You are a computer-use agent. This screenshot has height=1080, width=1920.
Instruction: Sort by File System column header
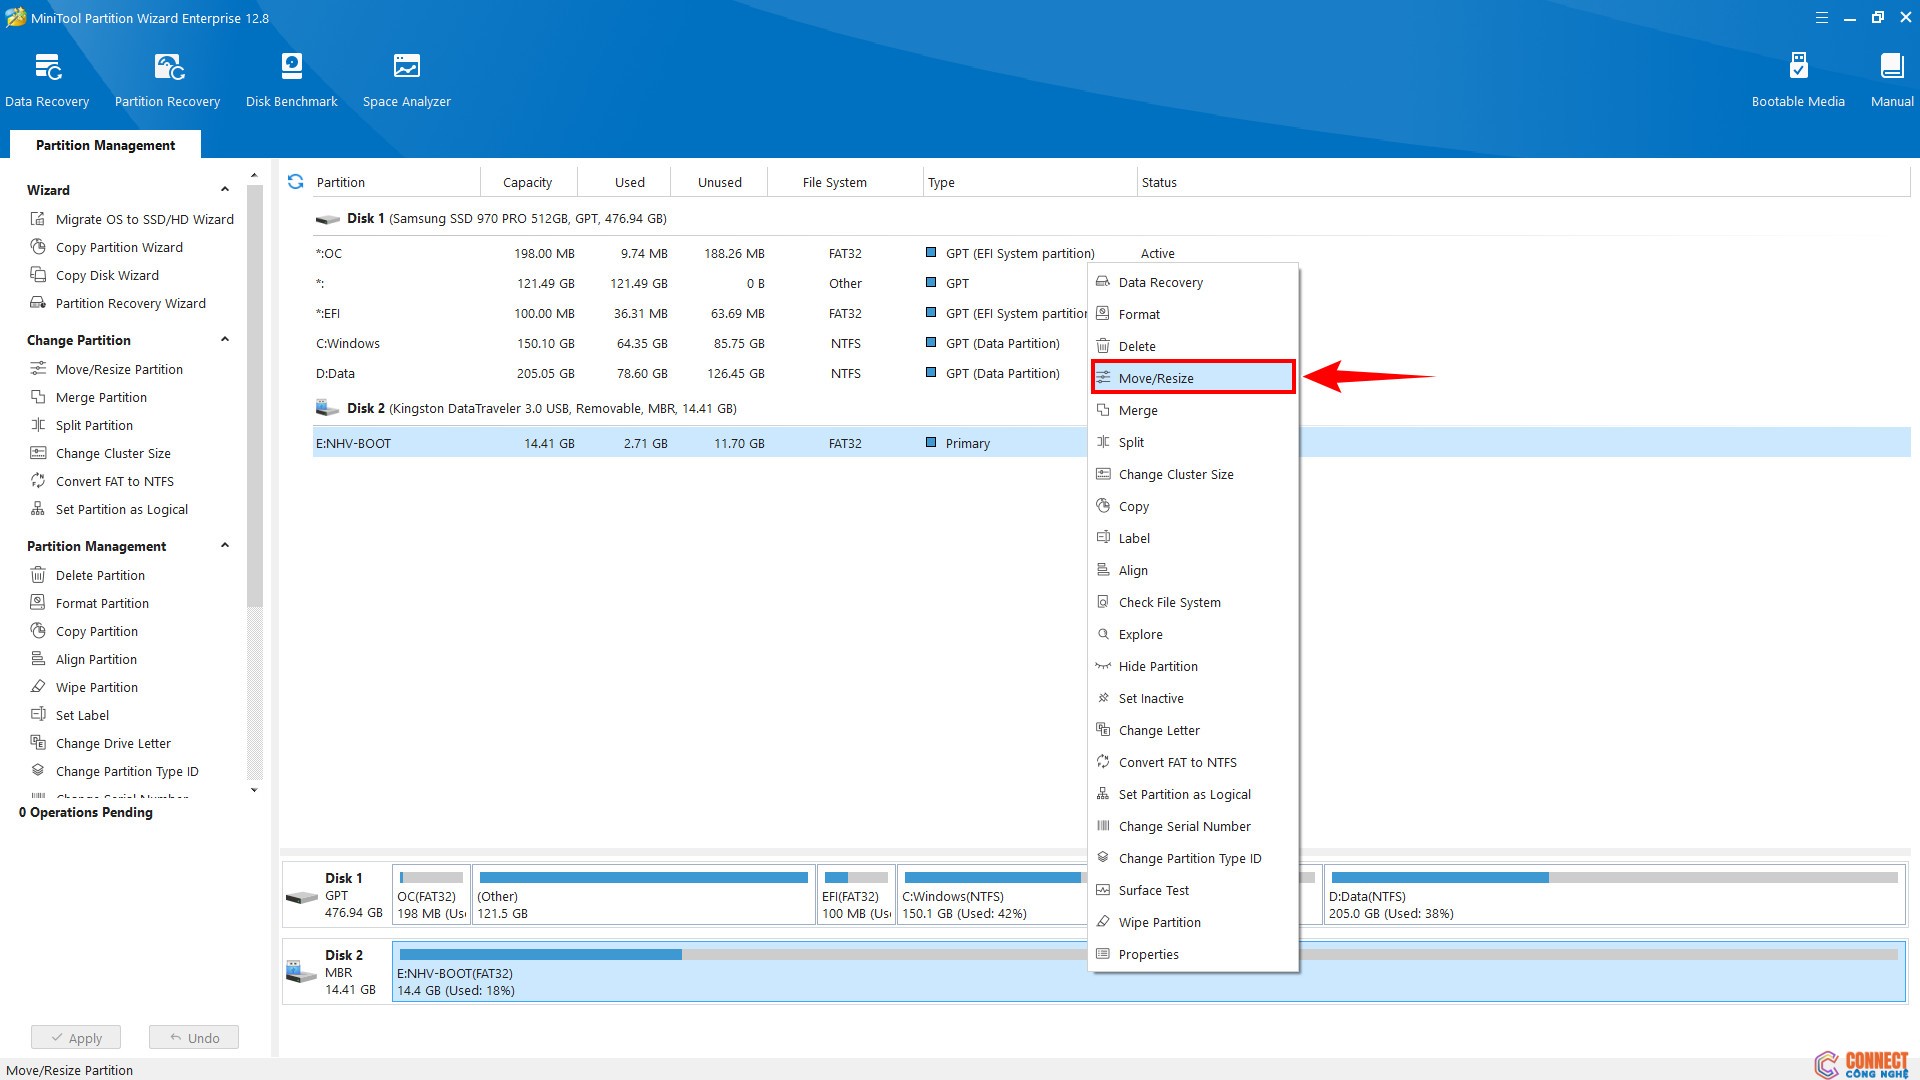pyautogui.click(x=845, y=182)
